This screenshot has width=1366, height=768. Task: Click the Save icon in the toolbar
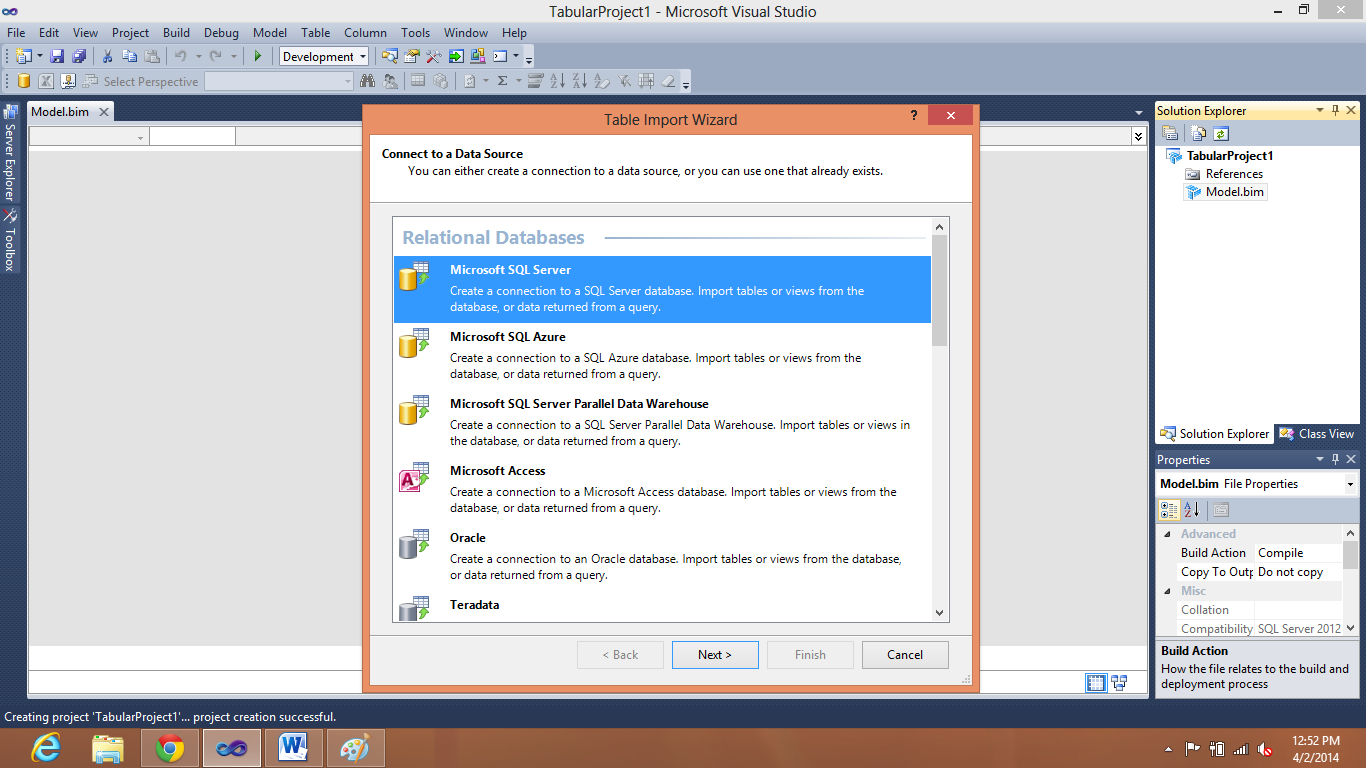58,57
